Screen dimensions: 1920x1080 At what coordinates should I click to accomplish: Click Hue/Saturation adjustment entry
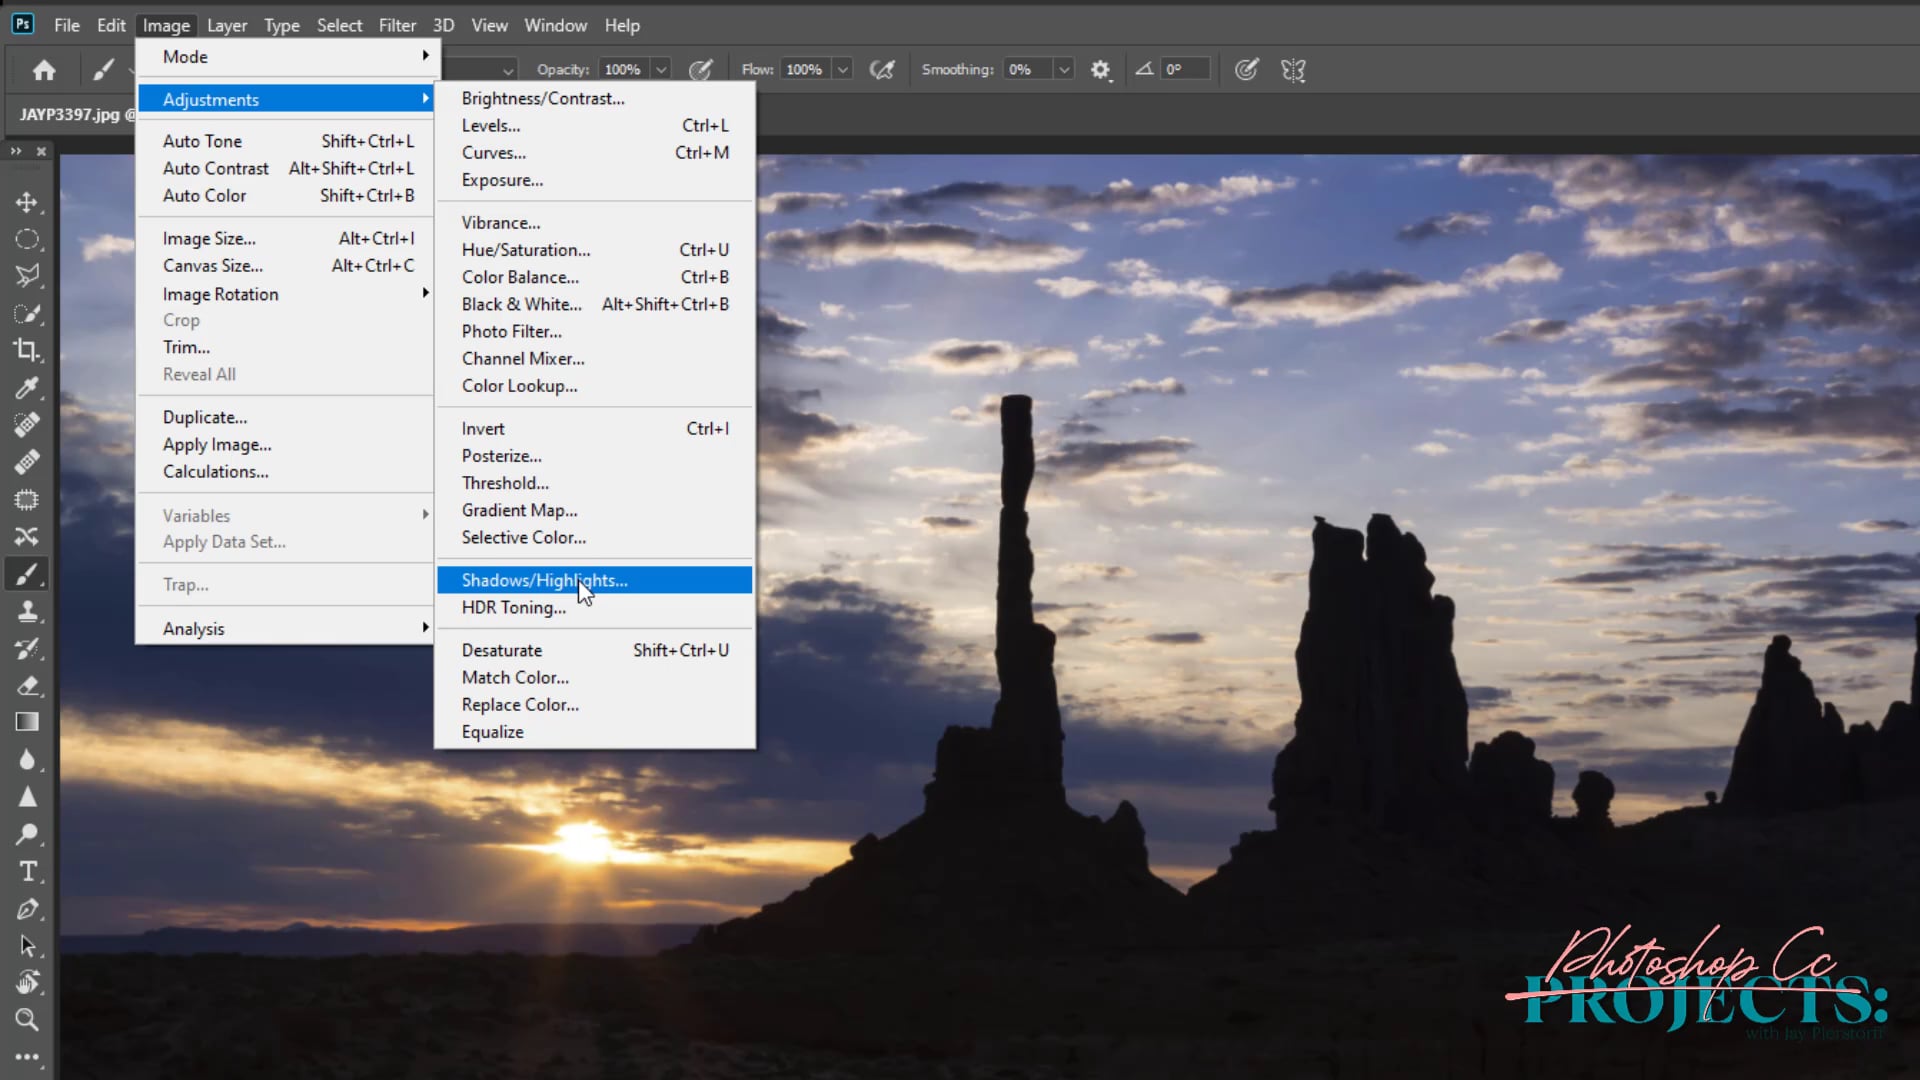point(526,250)
